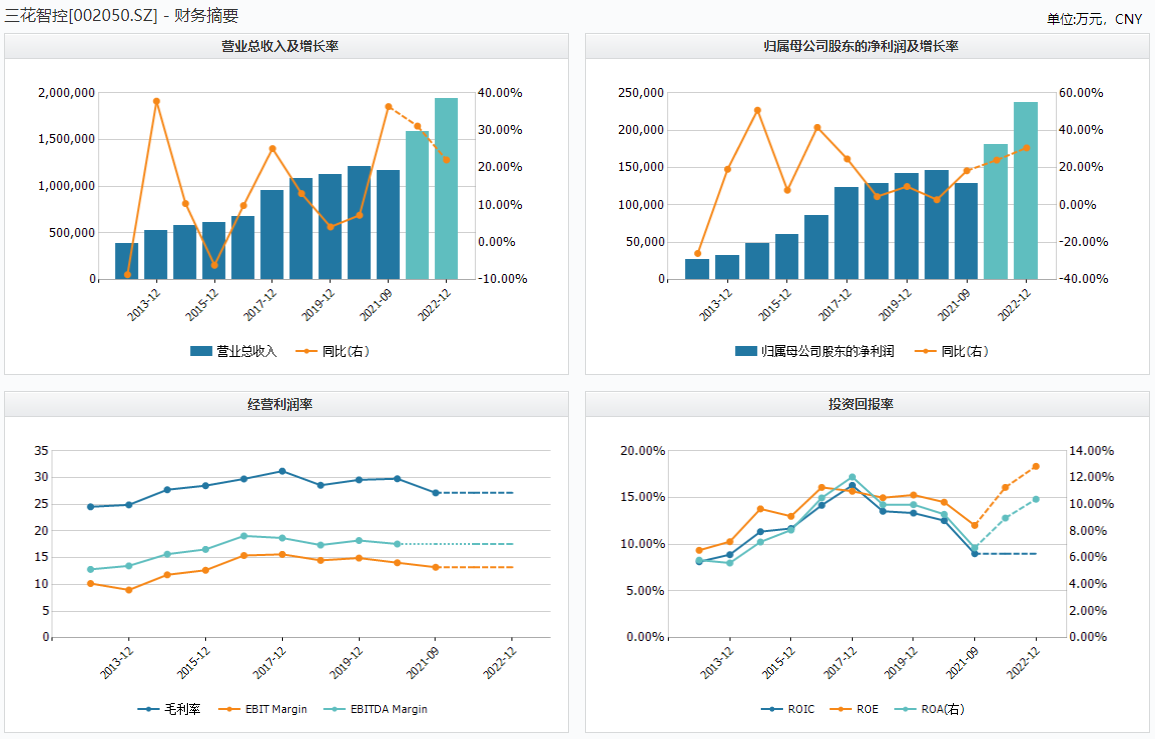Click the 2015-12 x-axis label in 经营利润率 chart

pyautogui.click(x=194, y=663)
